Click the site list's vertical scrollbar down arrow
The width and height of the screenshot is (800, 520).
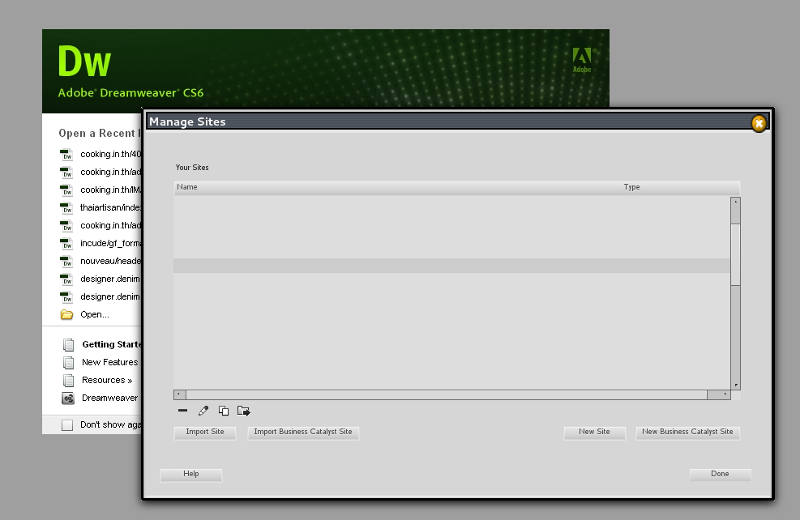pyautogui.click(x=735, y=385)
